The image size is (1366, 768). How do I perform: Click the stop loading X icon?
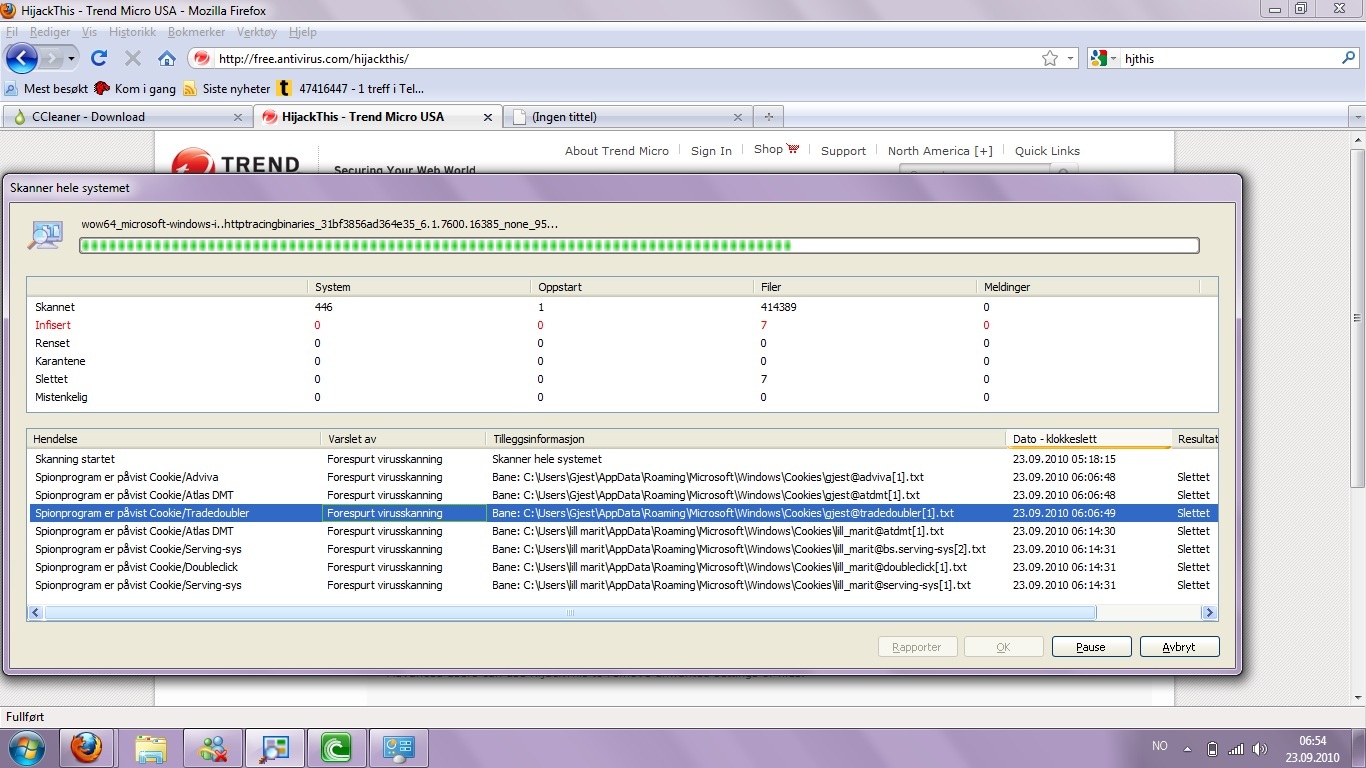[133, 58]
